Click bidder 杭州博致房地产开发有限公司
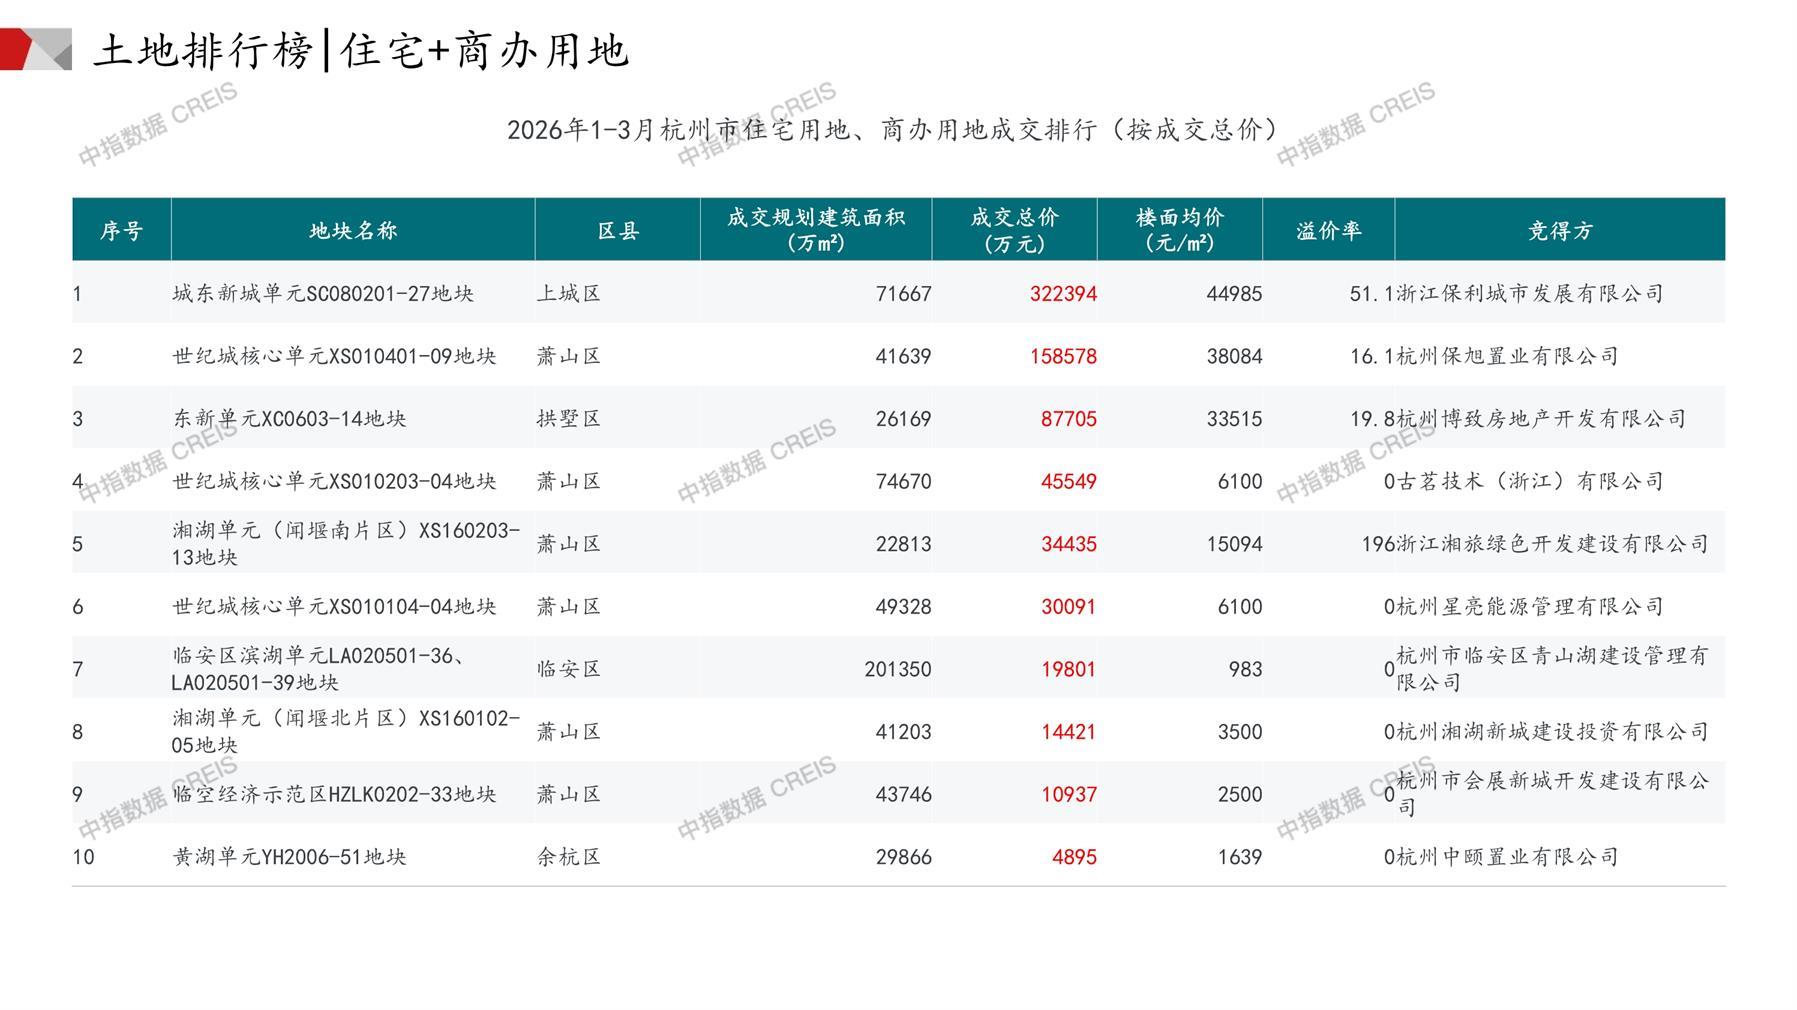Image resolution: width=1797 pixels, height=1010 pixels. (1541, 419)
